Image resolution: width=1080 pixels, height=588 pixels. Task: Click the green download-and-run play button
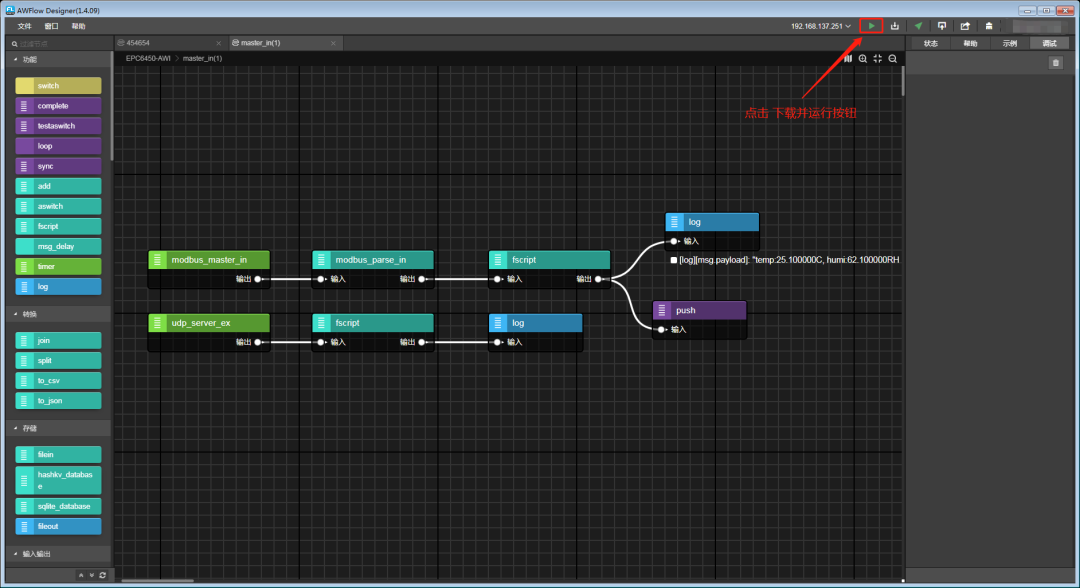pos(871,26)
